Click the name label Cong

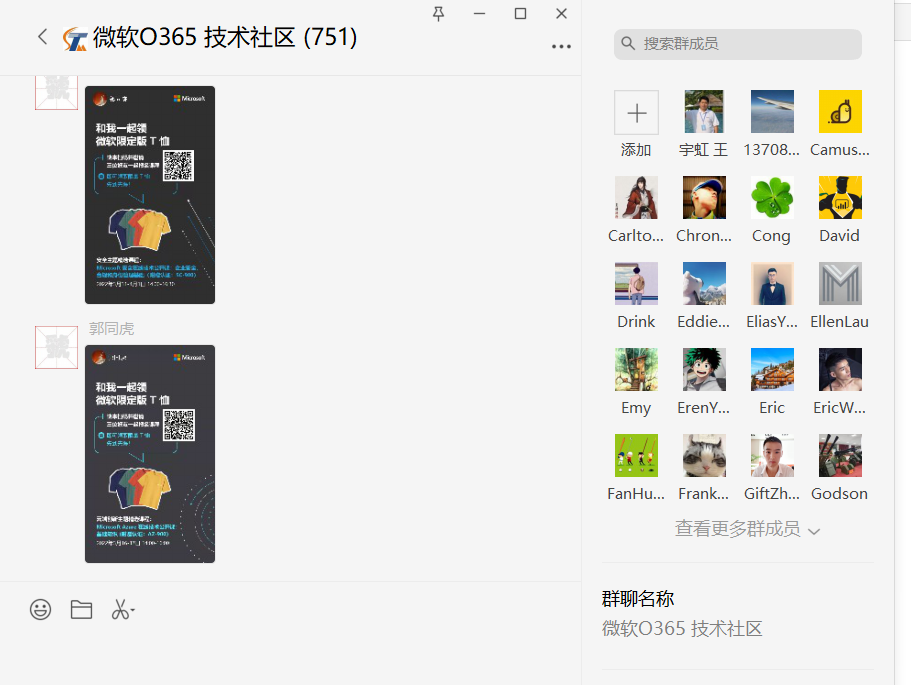pyautogui.click(x=772, y=236)
